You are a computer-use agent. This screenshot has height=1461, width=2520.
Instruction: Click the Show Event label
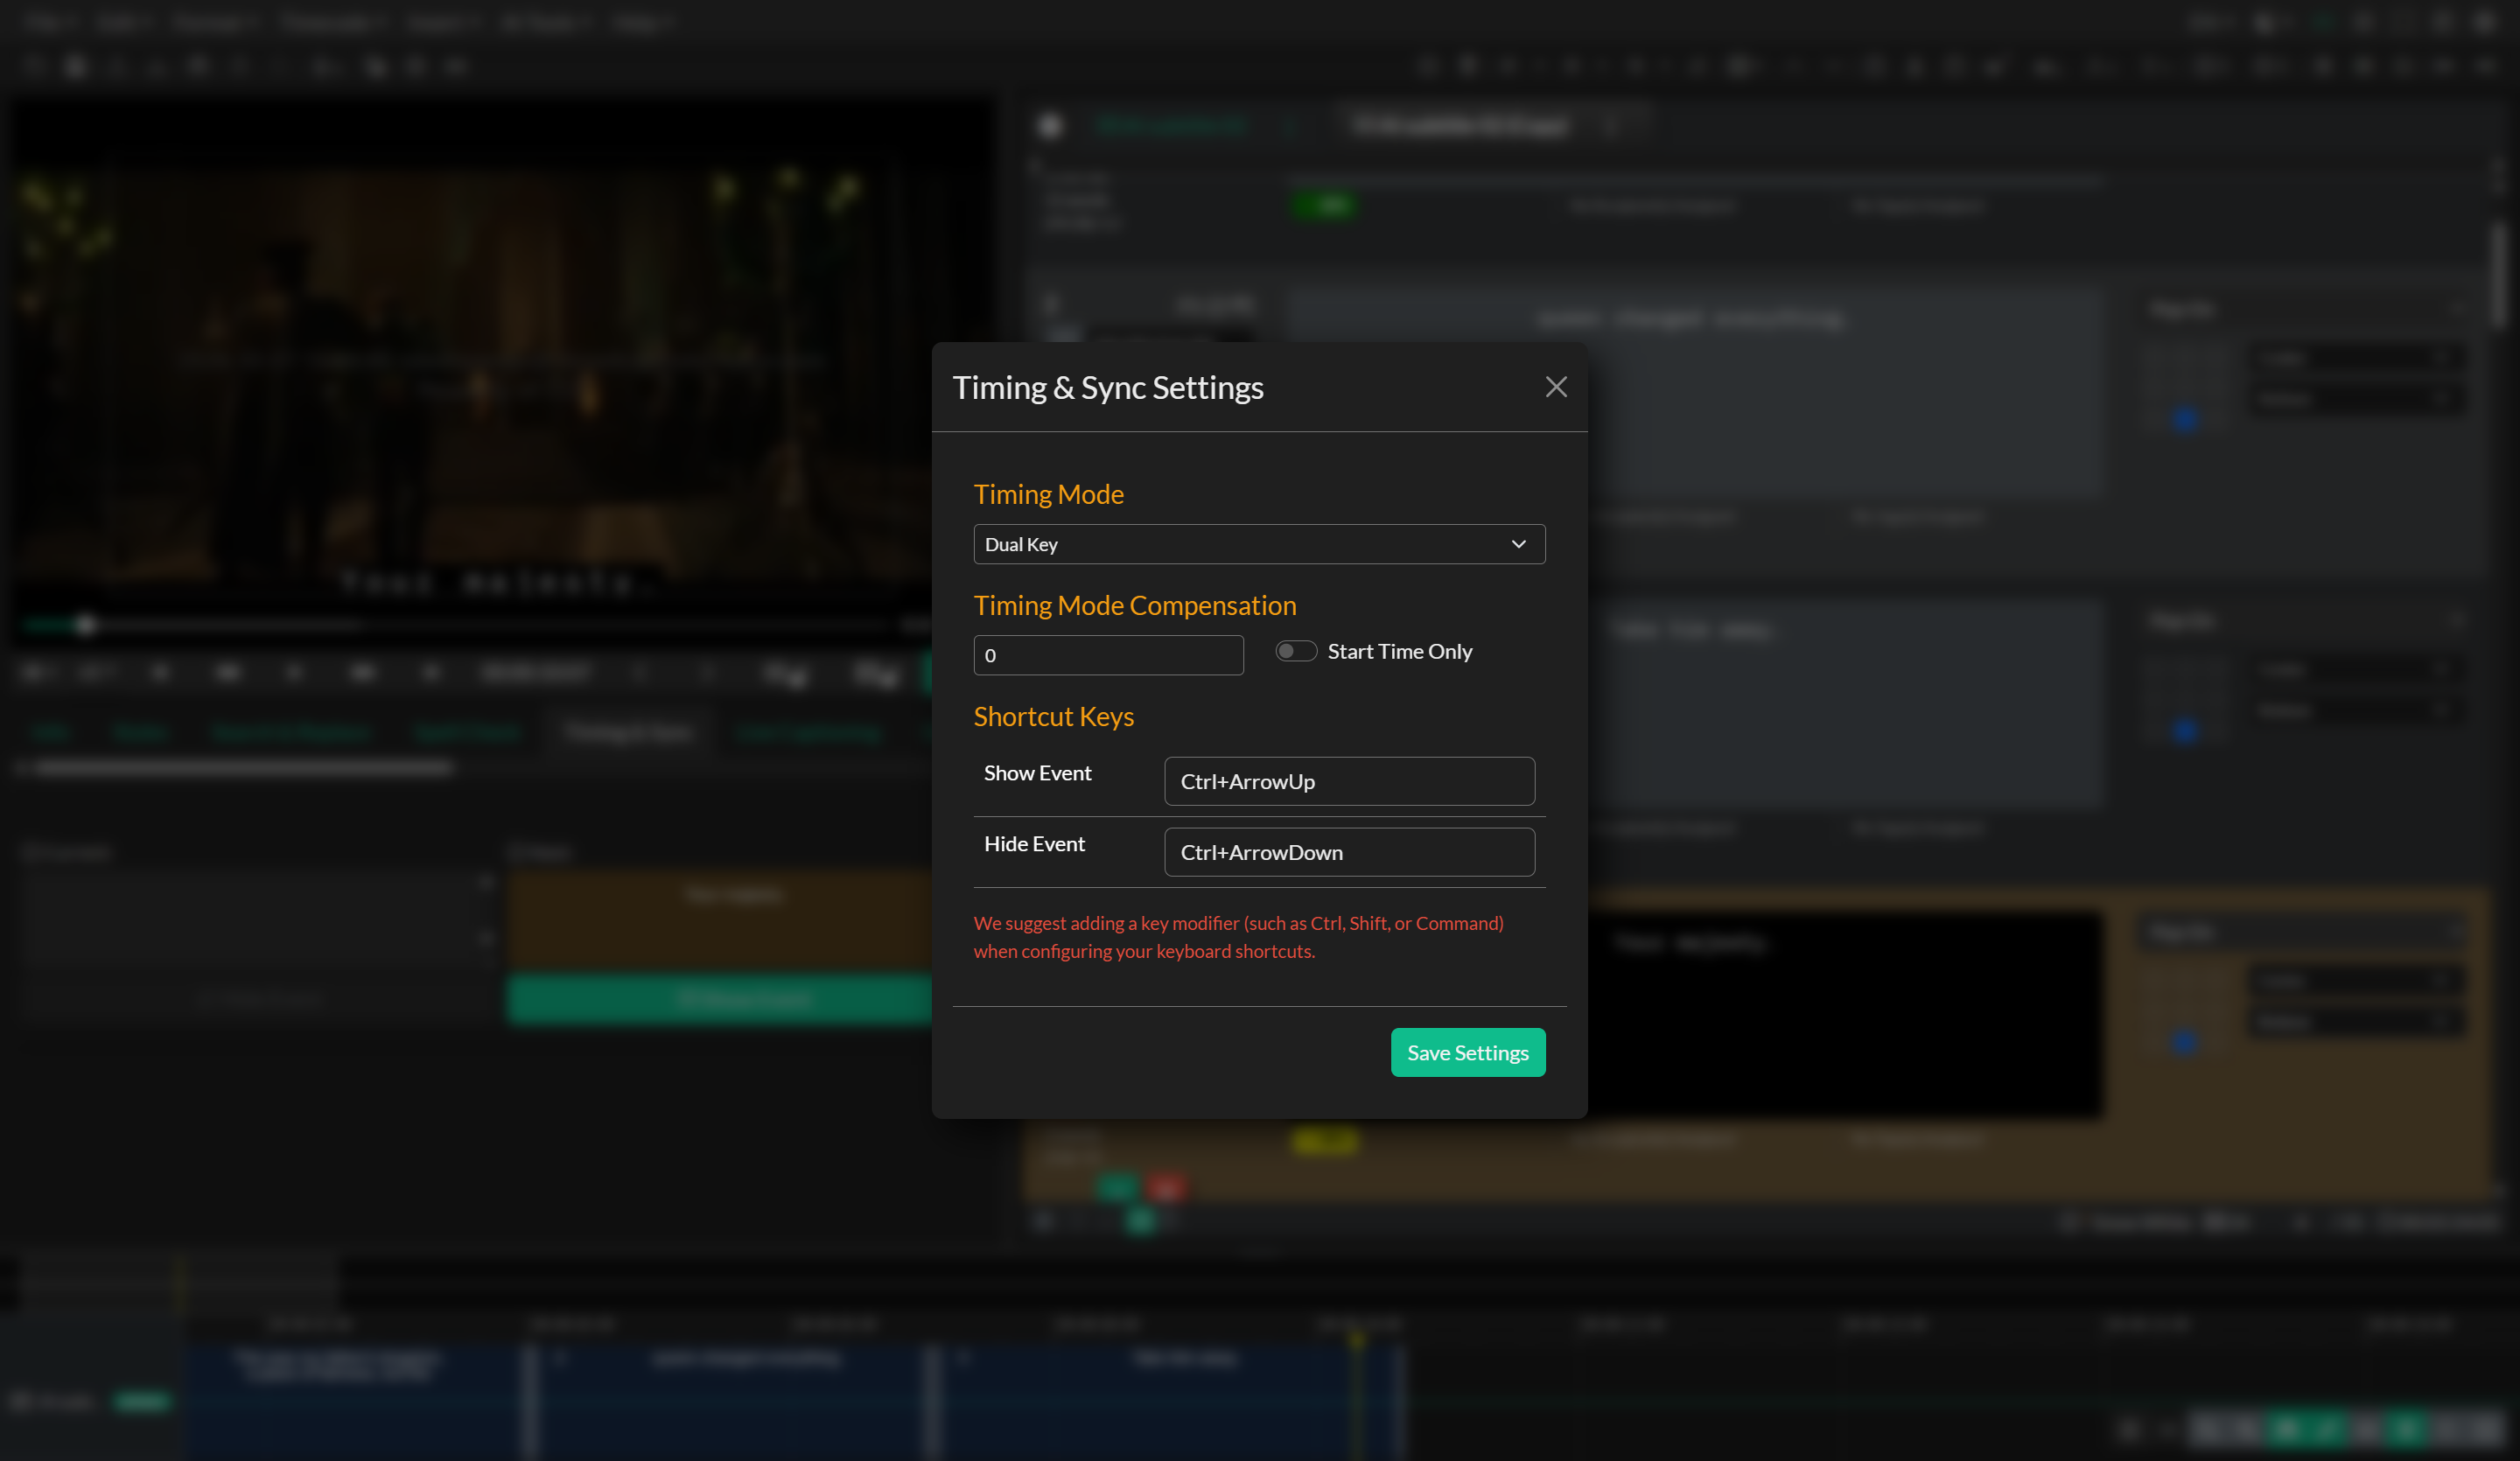click(x=1037, y=773)
